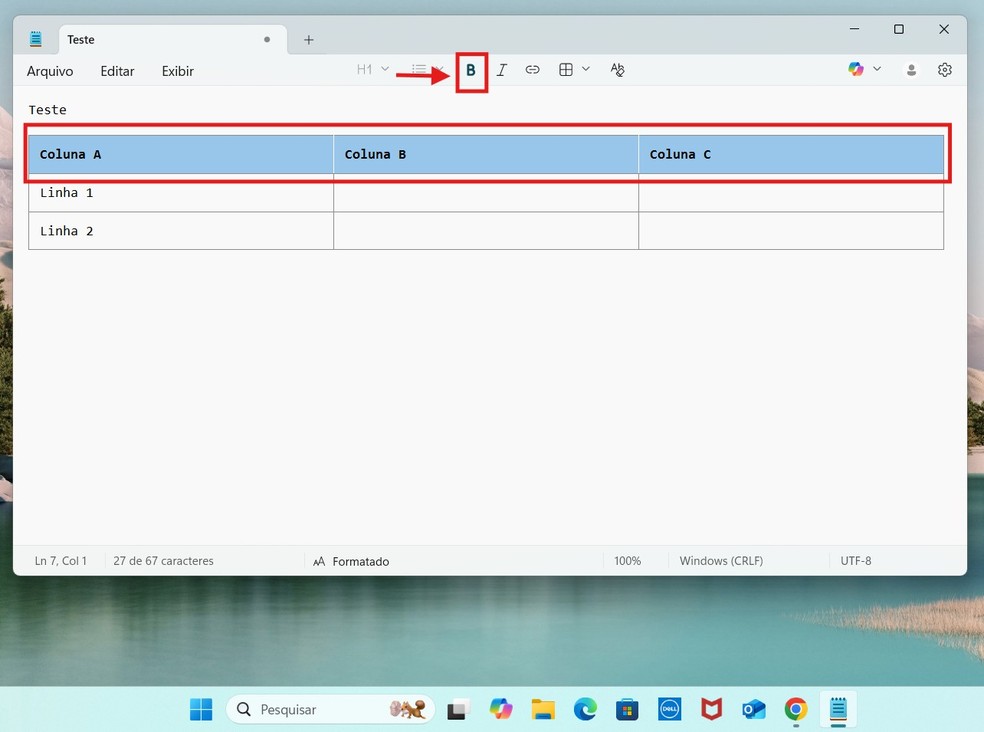Launch Microsoft Edge from the taskbar

pyautogui.click(x=585, y=709)
